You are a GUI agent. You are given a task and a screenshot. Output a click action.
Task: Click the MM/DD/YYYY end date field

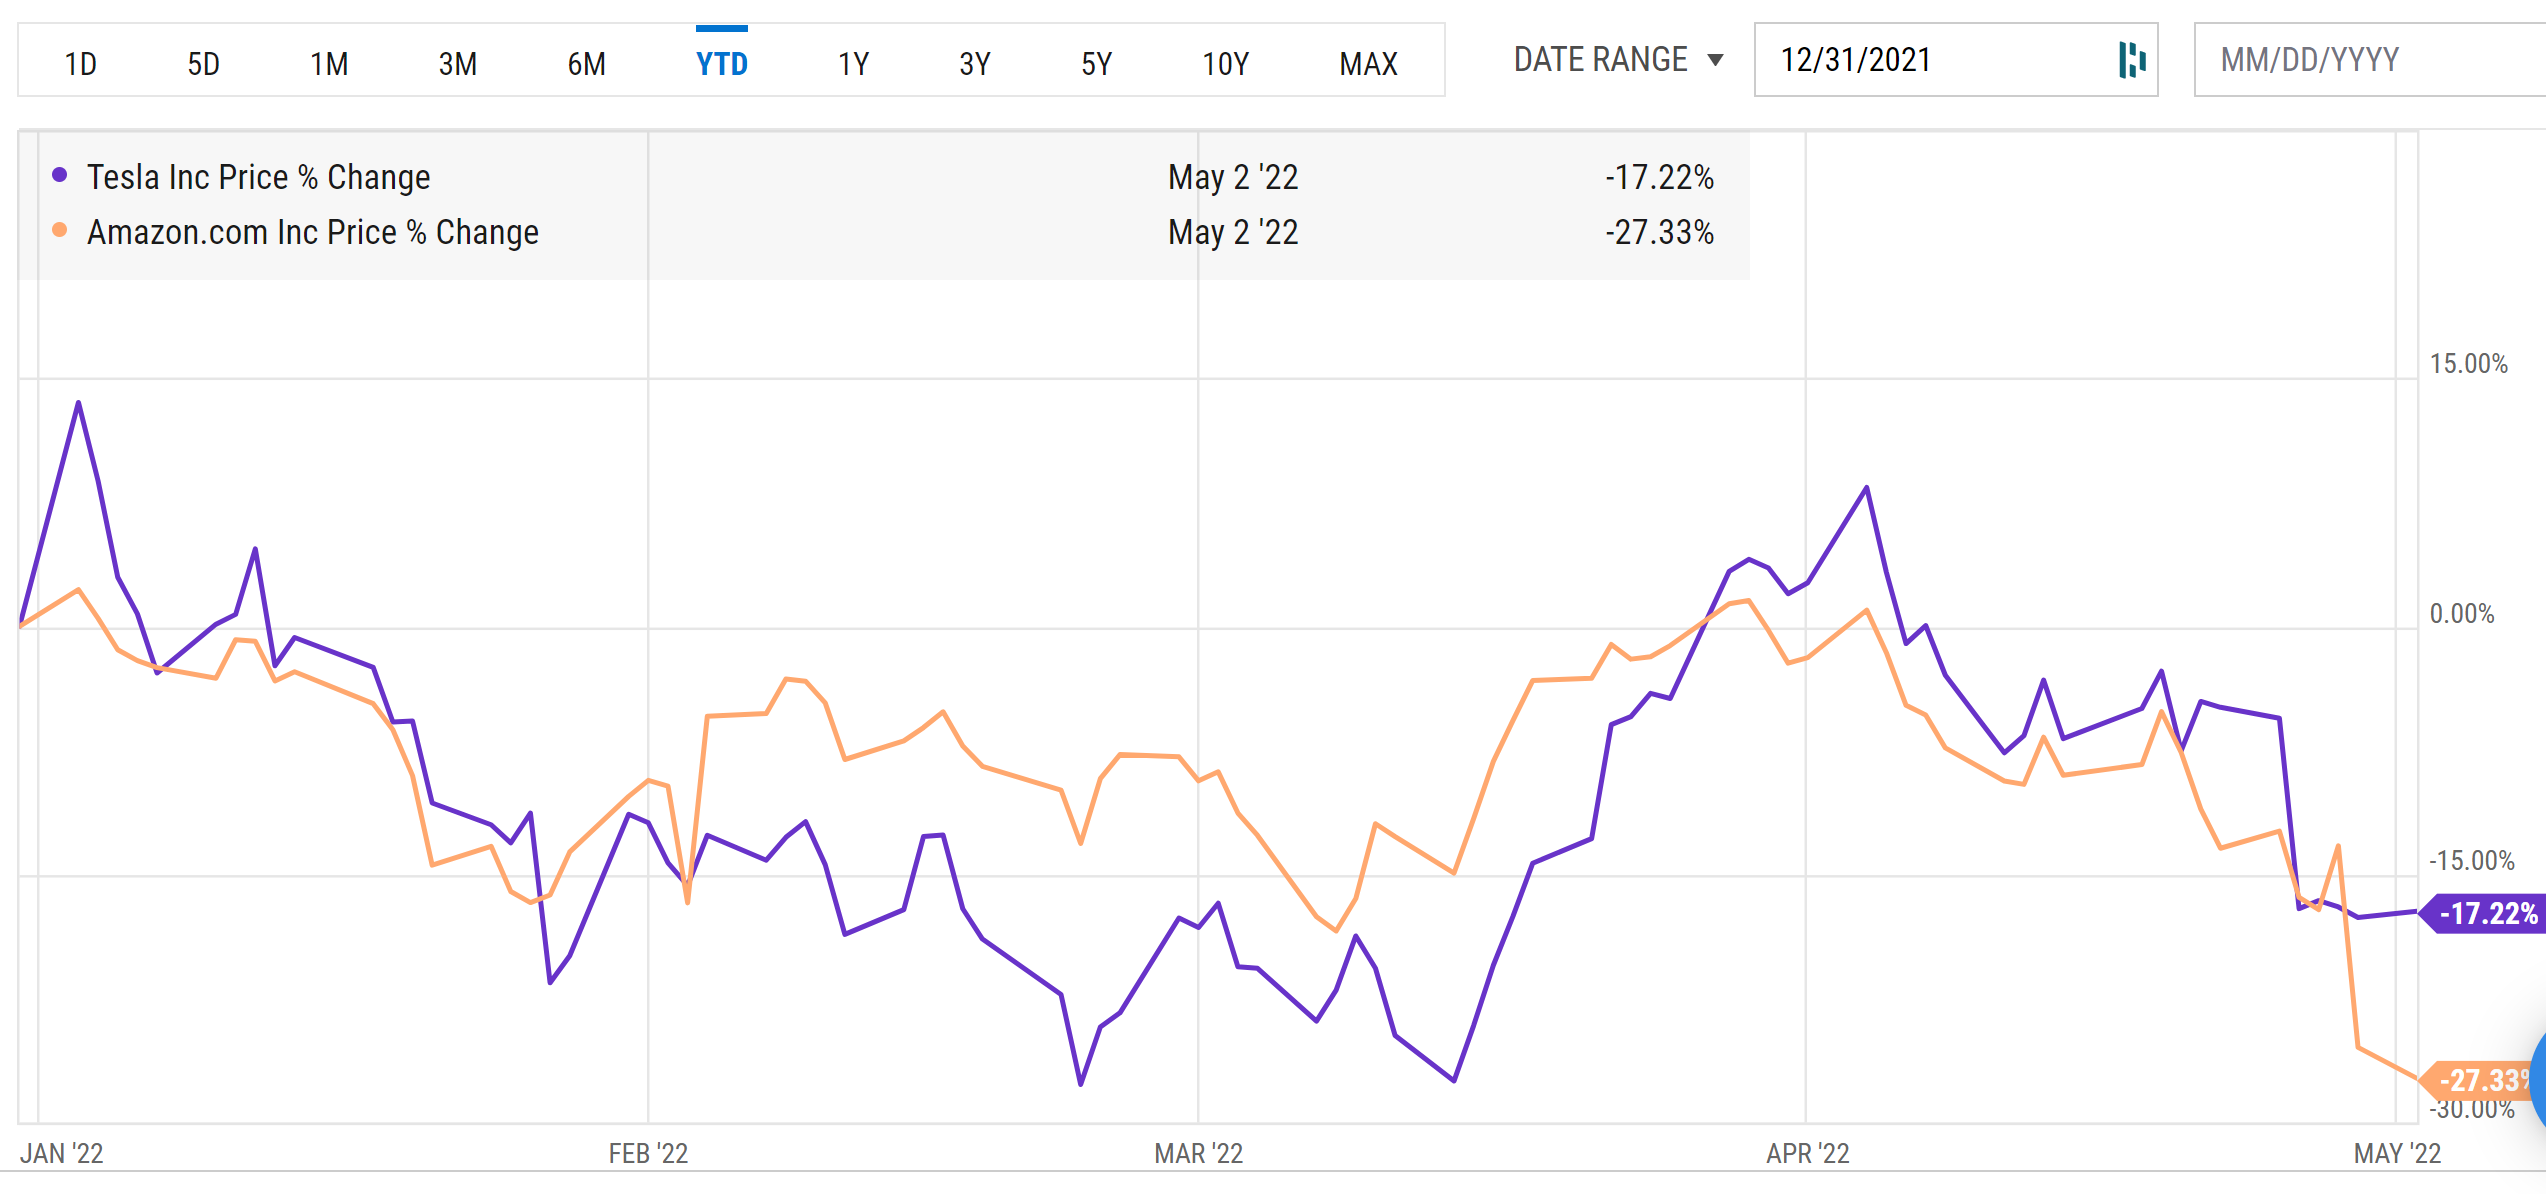click(x=2360, y=60)
